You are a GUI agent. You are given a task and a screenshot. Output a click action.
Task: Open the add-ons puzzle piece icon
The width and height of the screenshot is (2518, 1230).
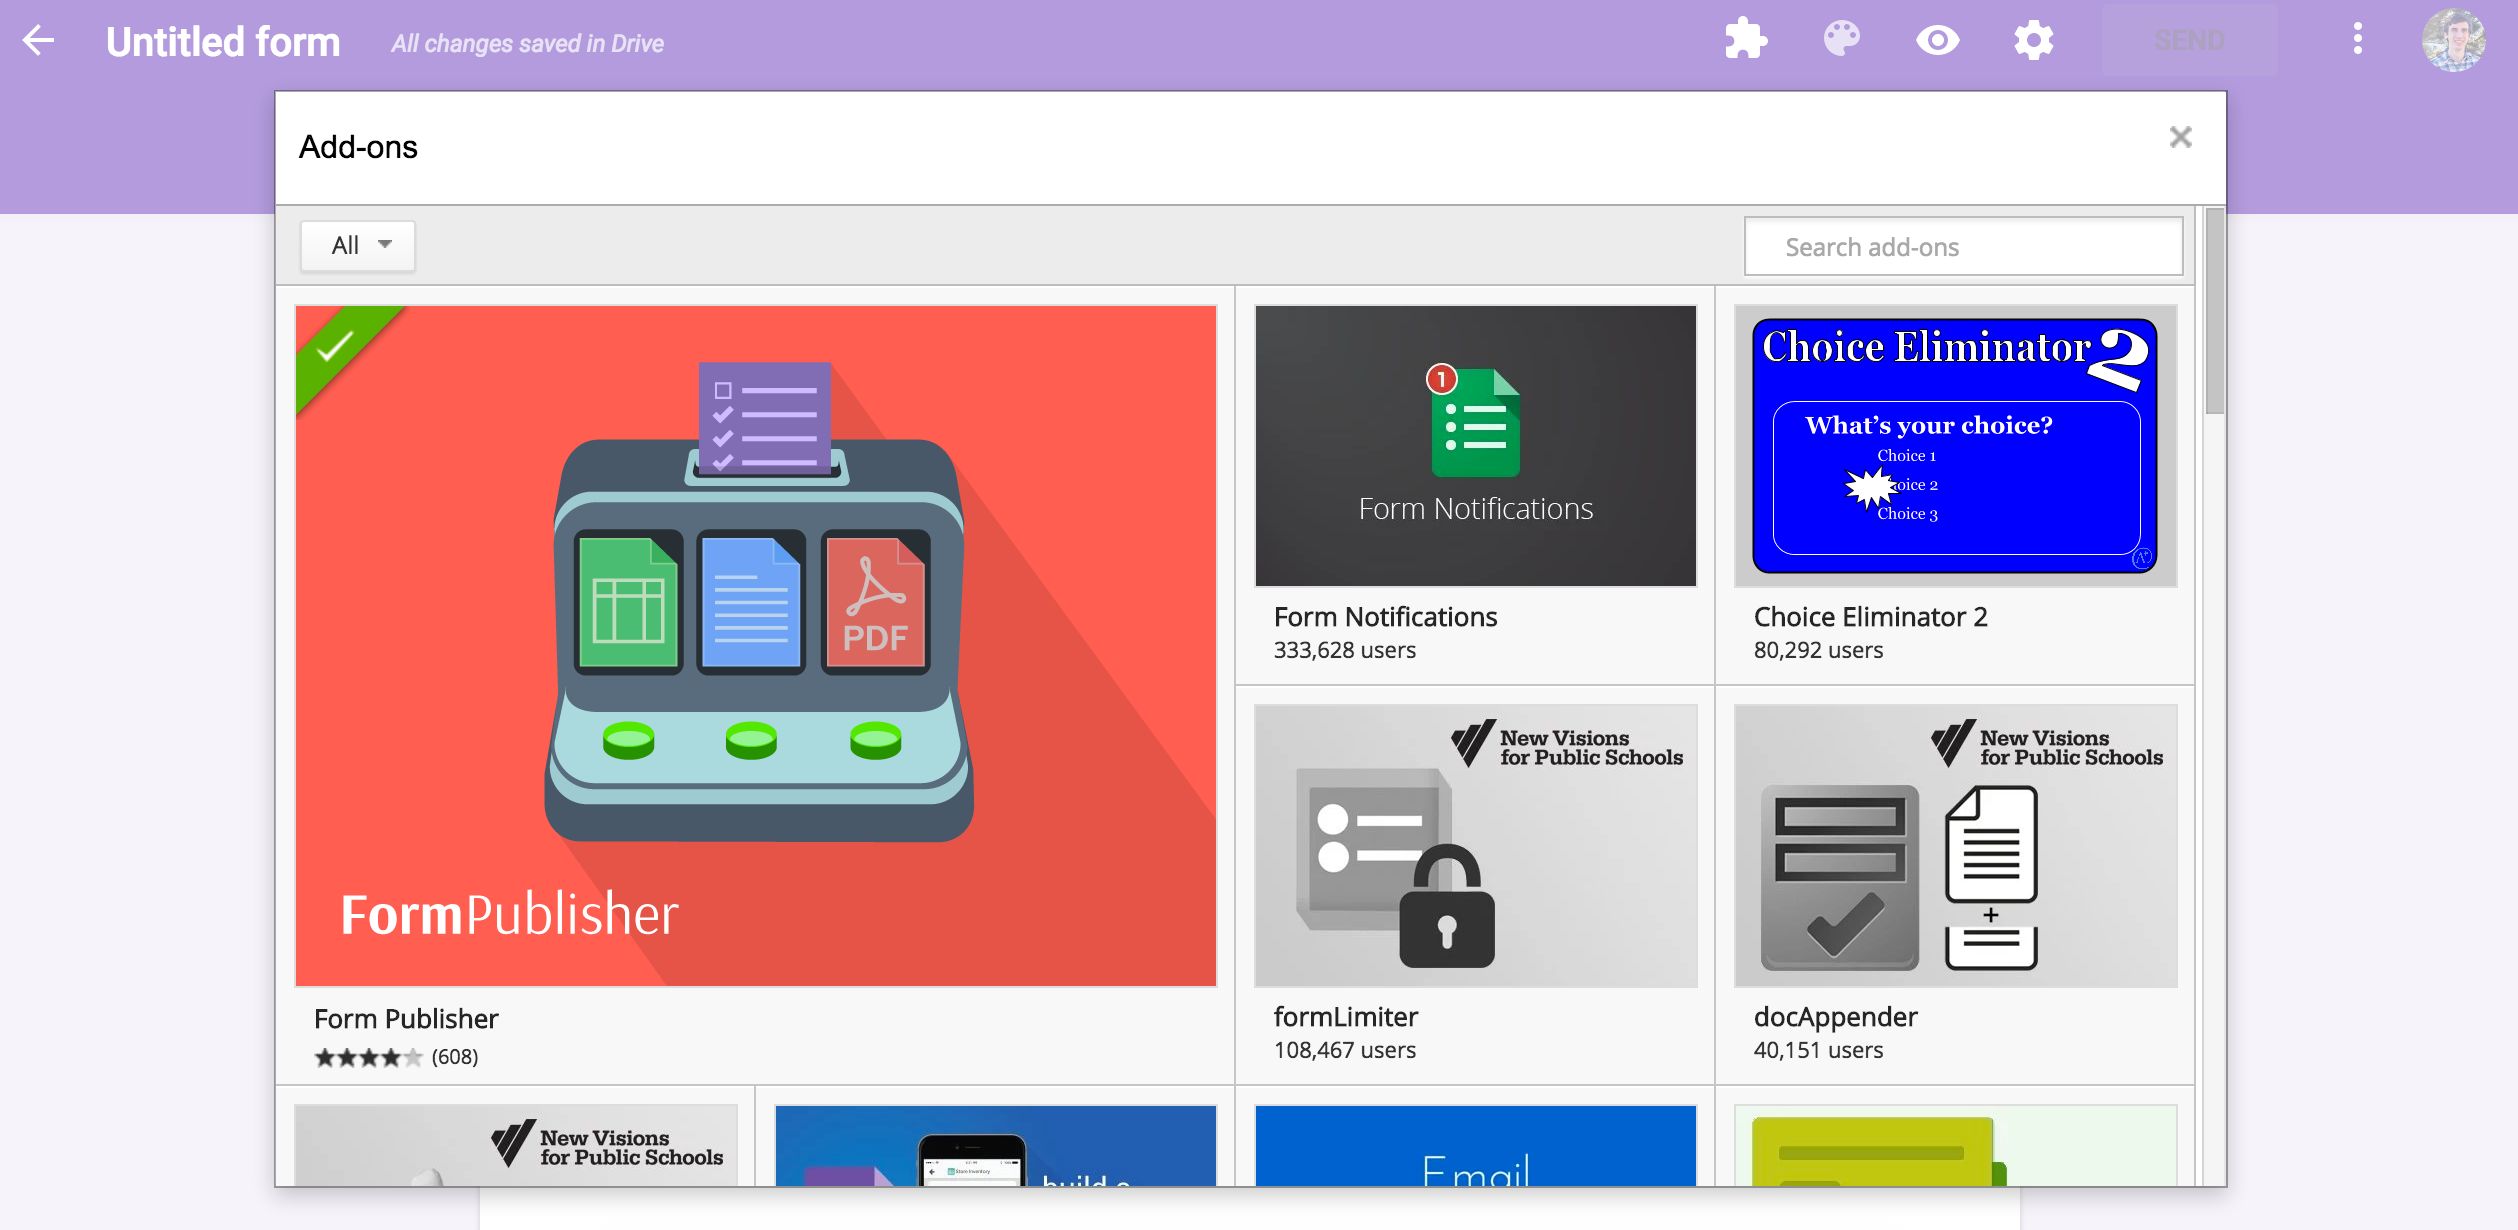[1745, 40]
